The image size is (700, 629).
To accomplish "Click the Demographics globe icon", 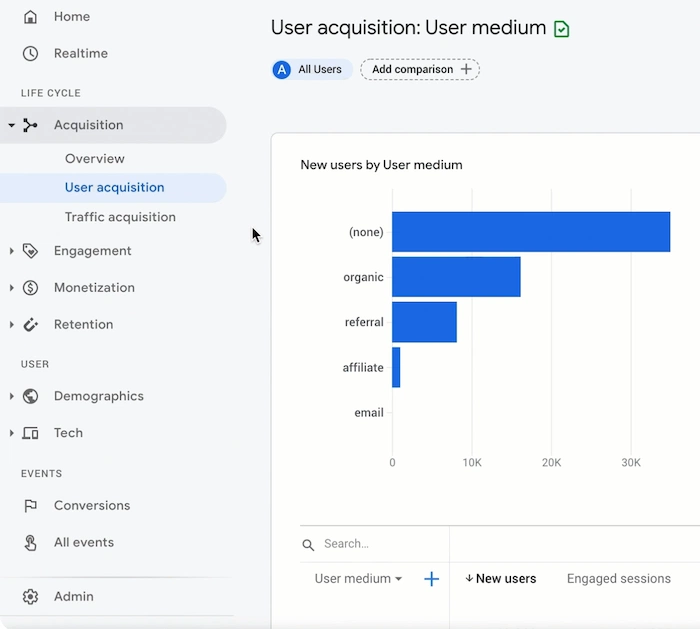I will coord(31,397).
